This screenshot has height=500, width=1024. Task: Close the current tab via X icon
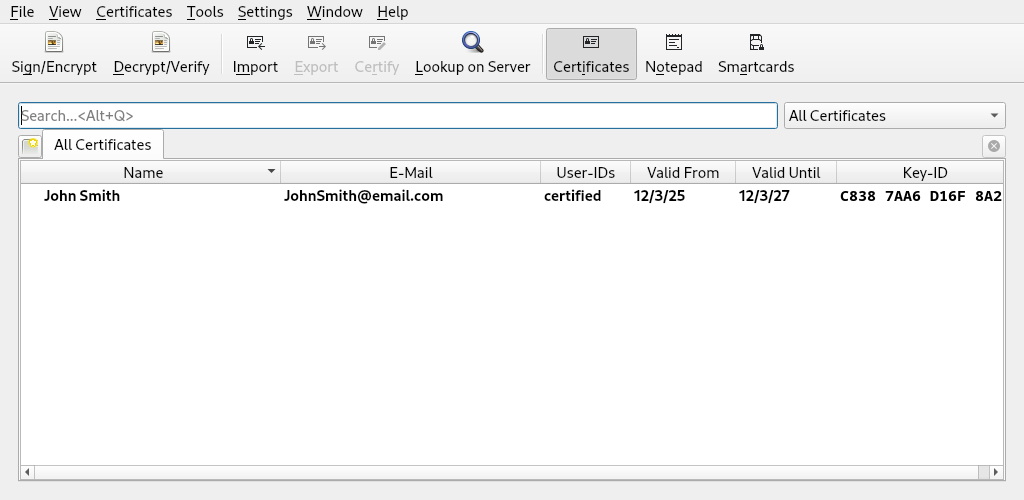pyautogui.click(x=993, y=146)
